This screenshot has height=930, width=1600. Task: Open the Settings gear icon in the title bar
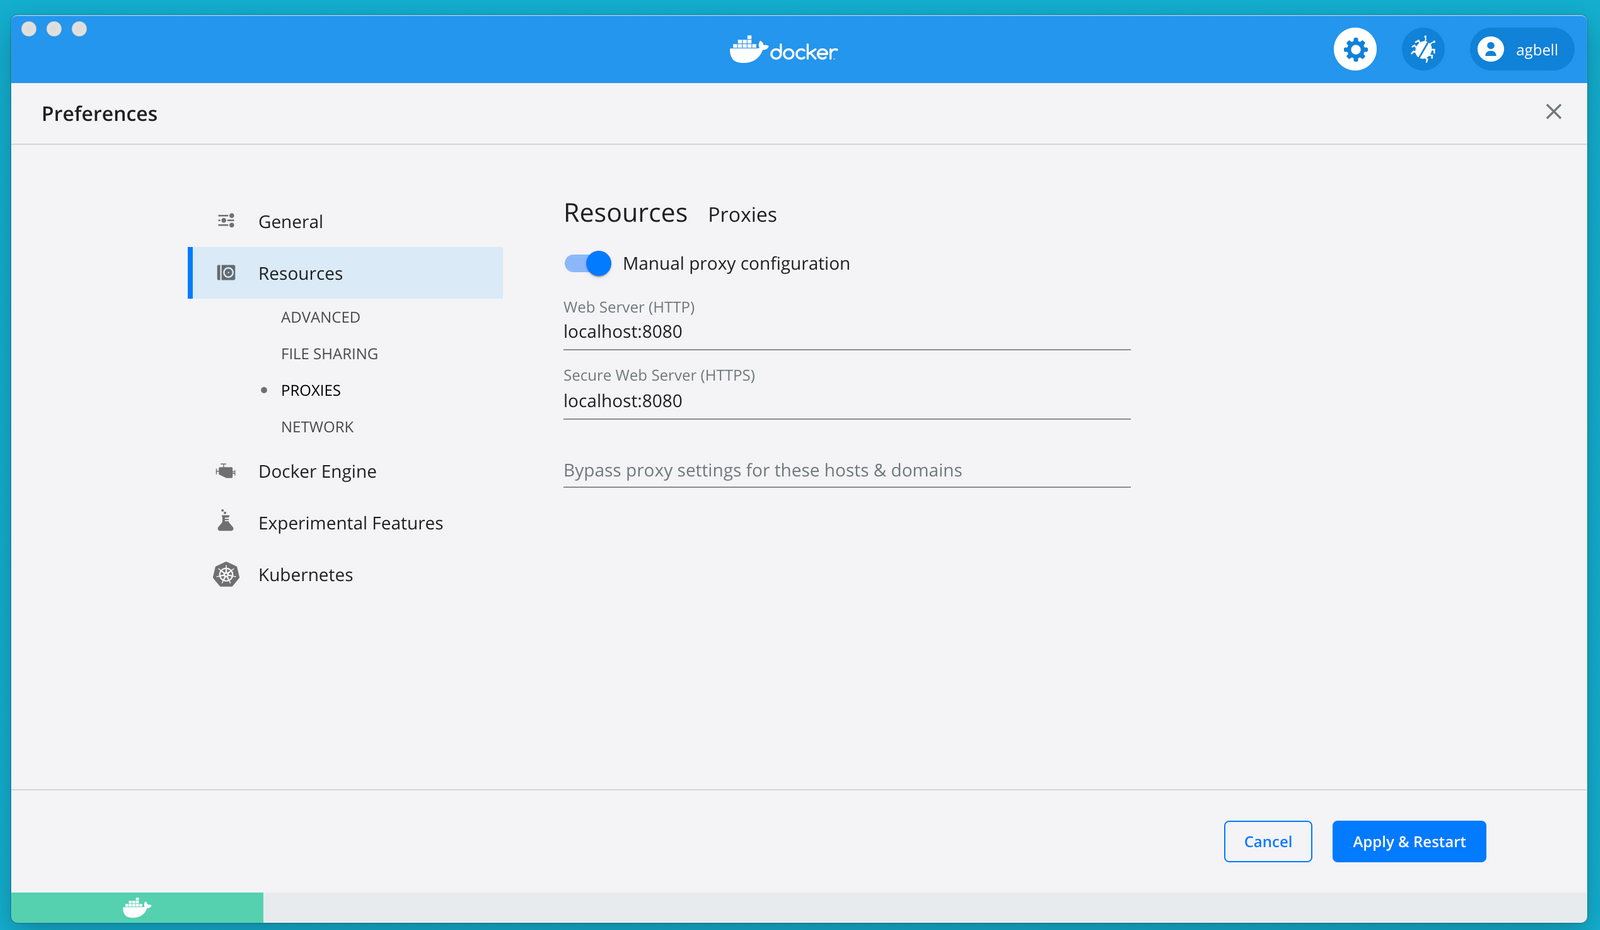[x=1355, y=48]
